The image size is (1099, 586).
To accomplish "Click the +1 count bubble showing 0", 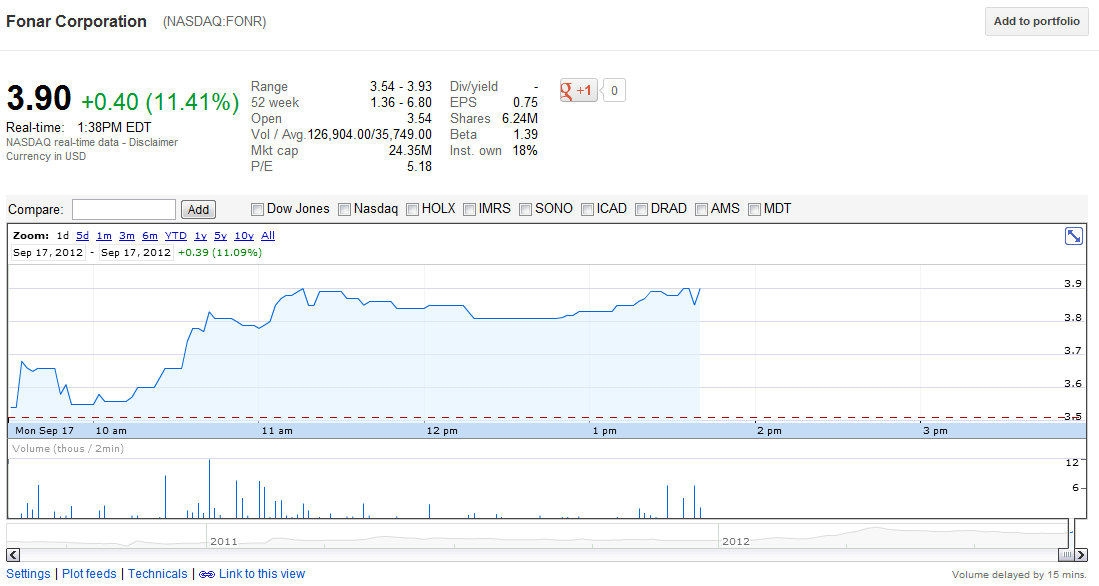I will pyautogui.click(x=614, y=90).
